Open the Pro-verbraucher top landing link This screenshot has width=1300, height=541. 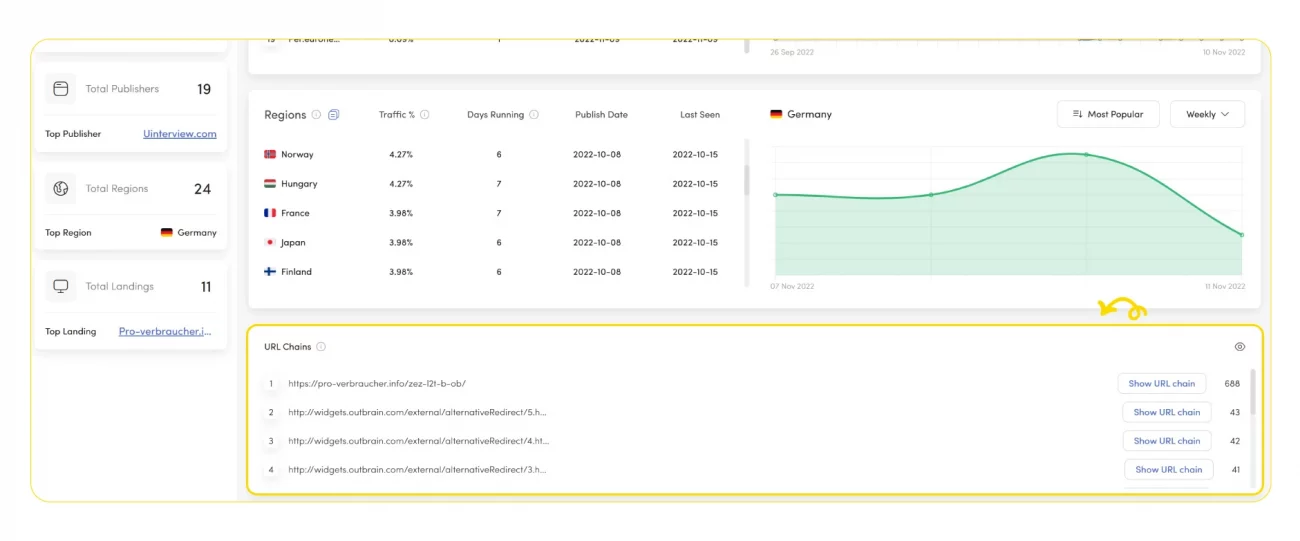[166, 332]
